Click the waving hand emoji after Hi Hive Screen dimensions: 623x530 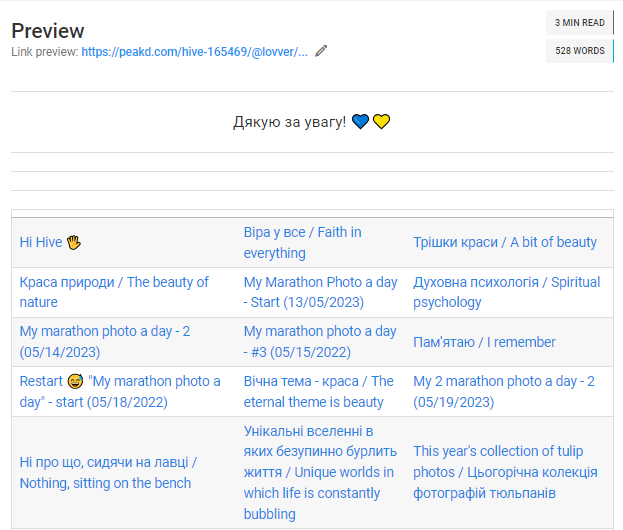click(x=74, y=242)
